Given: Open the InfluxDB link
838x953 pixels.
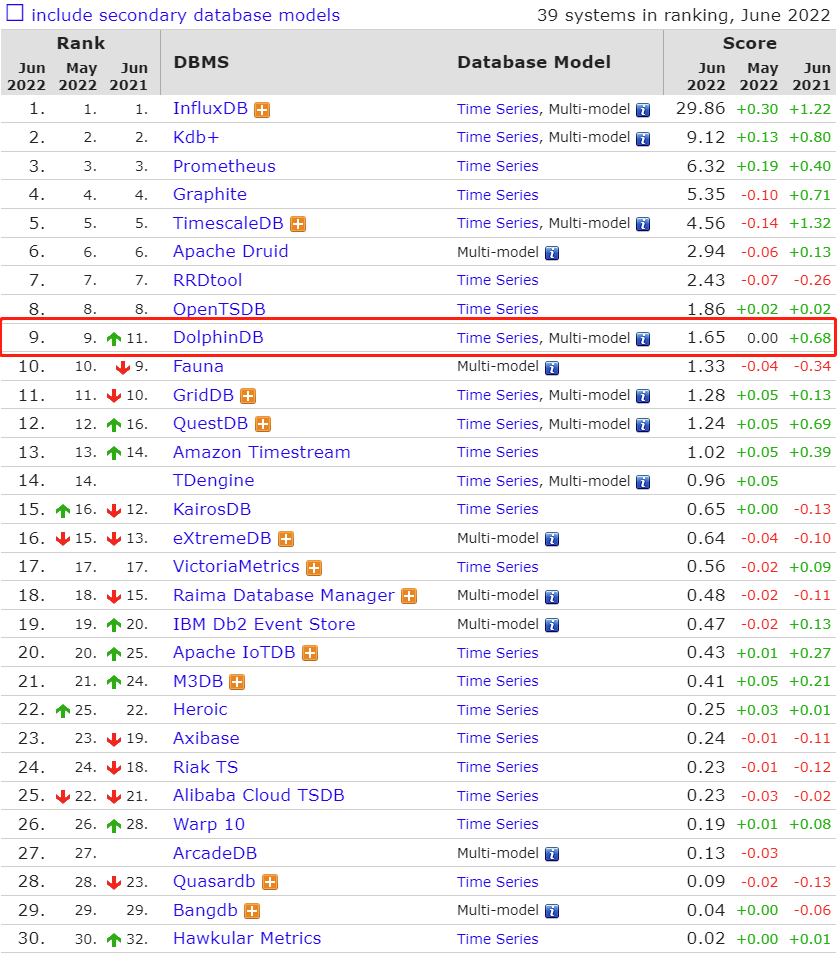Looking at the screenshot, I should click(x=210, y=108).
